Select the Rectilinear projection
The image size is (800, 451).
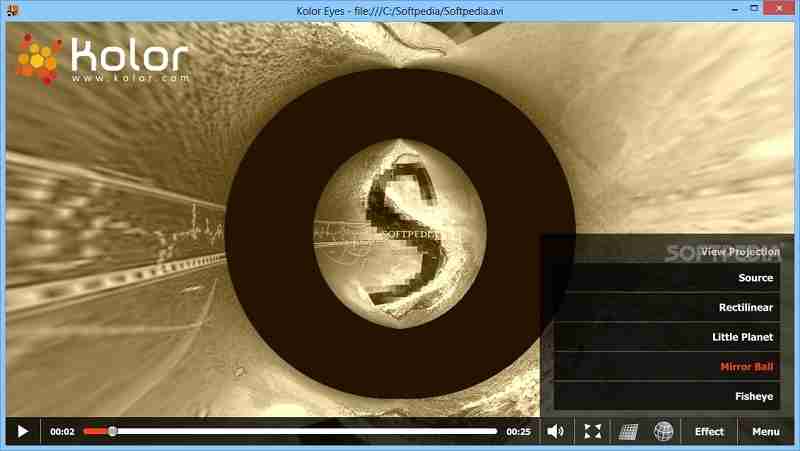pyautogui.click(x=667, y=308)
